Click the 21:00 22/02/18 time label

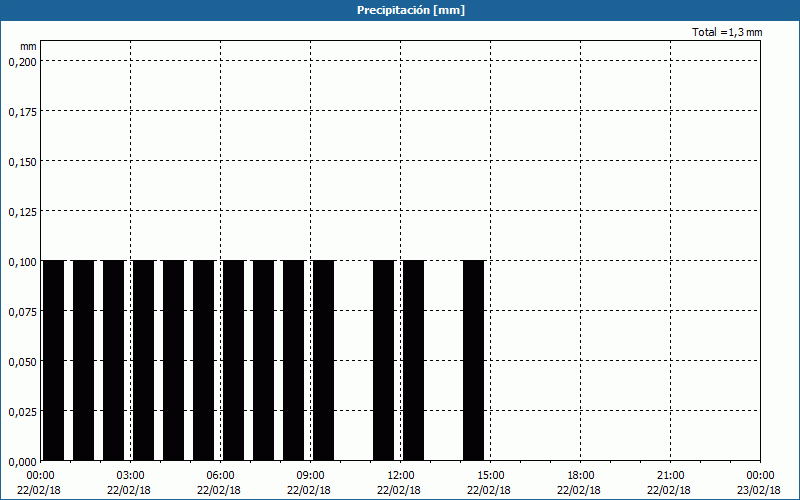669,483
